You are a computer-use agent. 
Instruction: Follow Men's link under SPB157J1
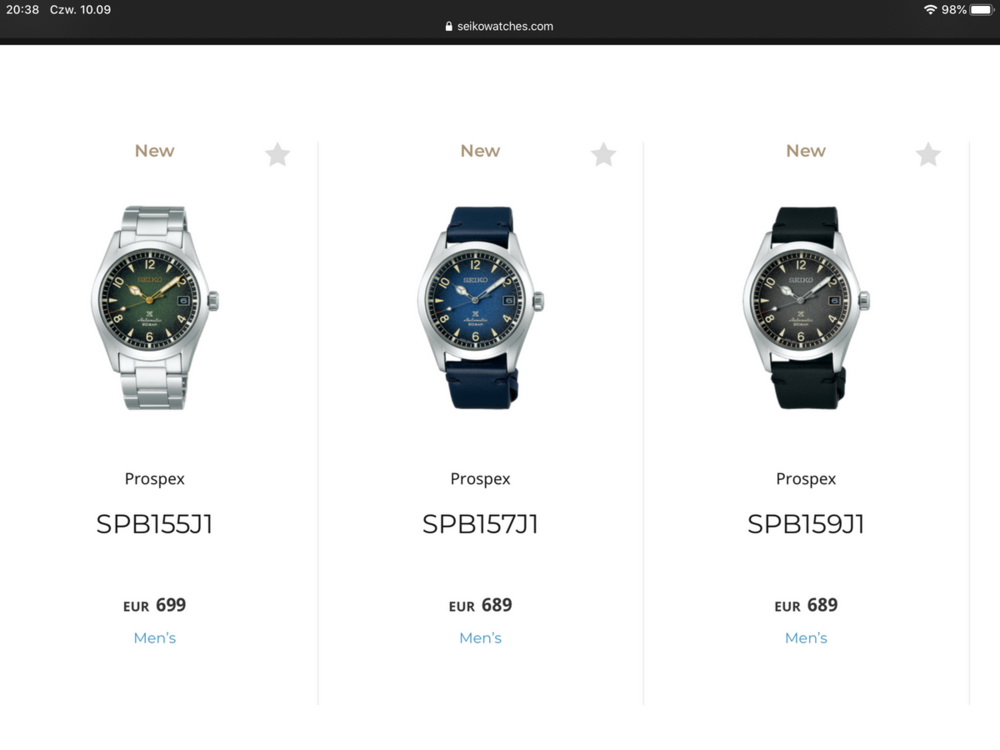click(480, 638)
